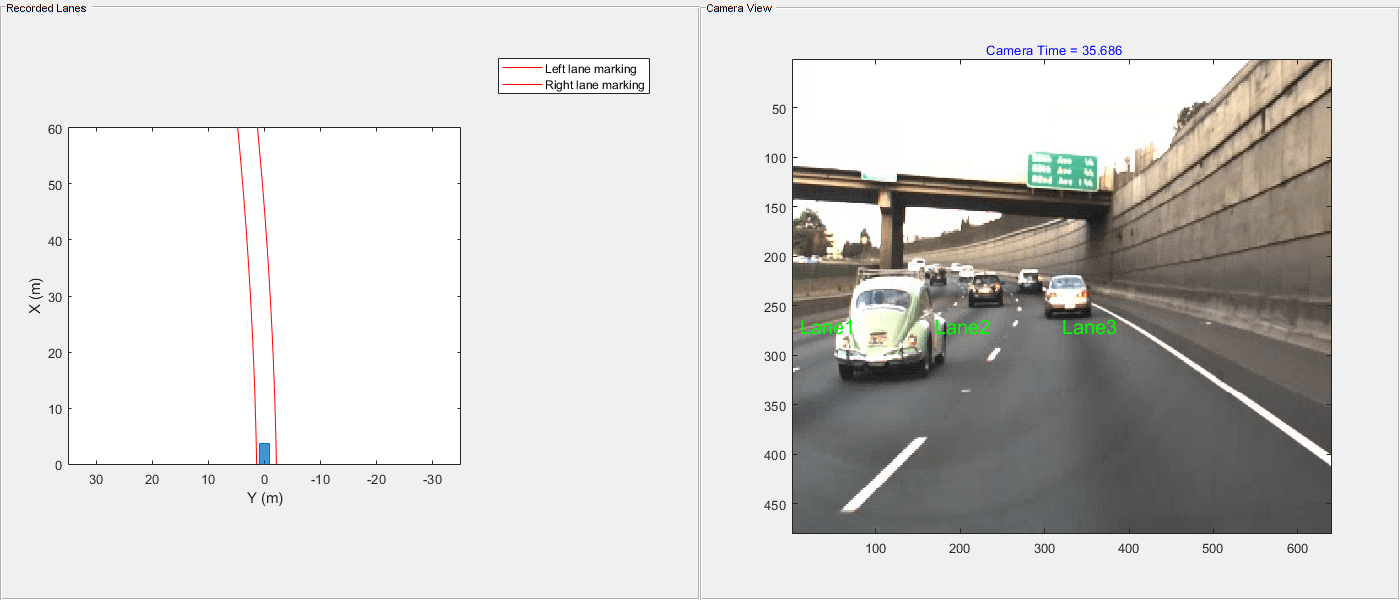Click the Recorded Lanes panel title
Viewport: 1400px width, 600px height.
pos(48,8)
